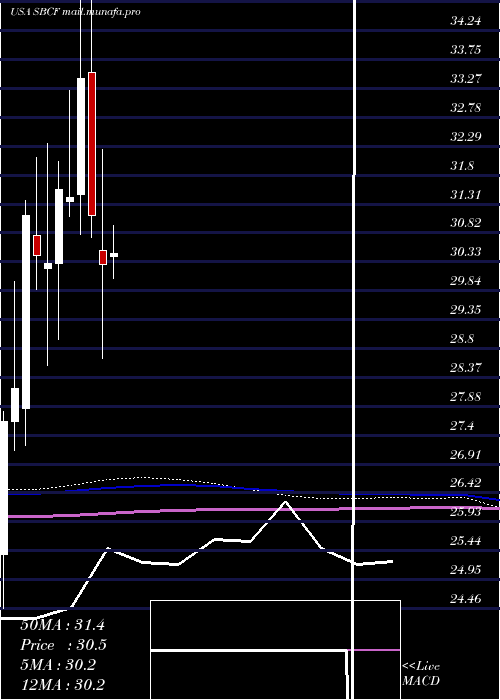
Task: Click the 31.31 price axis label
Action: (x=466, y=195)
